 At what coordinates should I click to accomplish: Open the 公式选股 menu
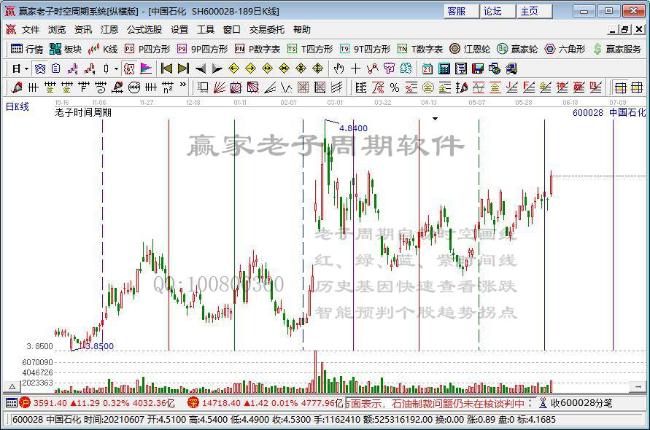(144, 30)
